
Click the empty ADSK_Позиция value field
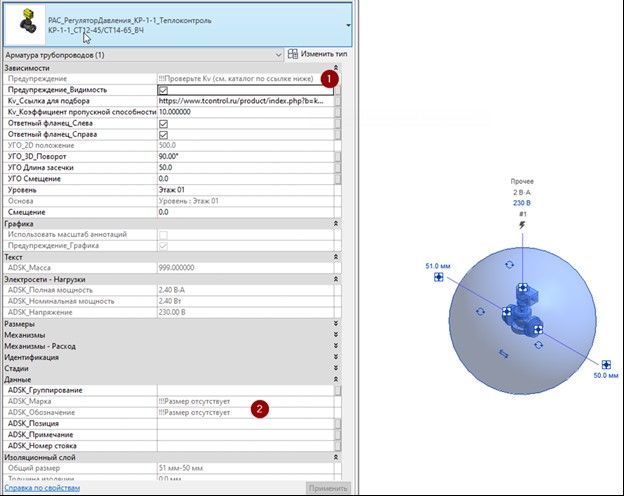coord(246,424)
